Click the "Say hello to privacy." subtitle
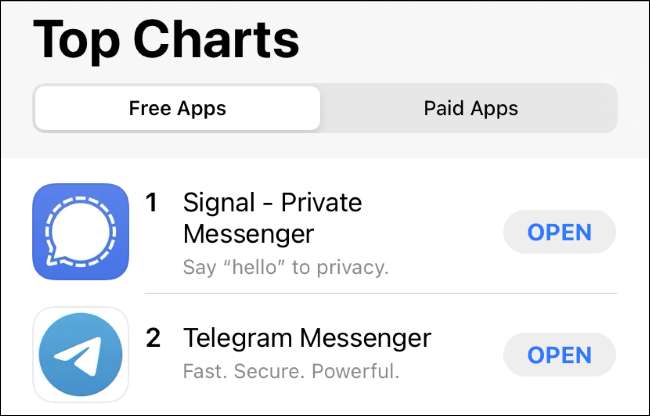The image size is (650, 416). point(285,267)
